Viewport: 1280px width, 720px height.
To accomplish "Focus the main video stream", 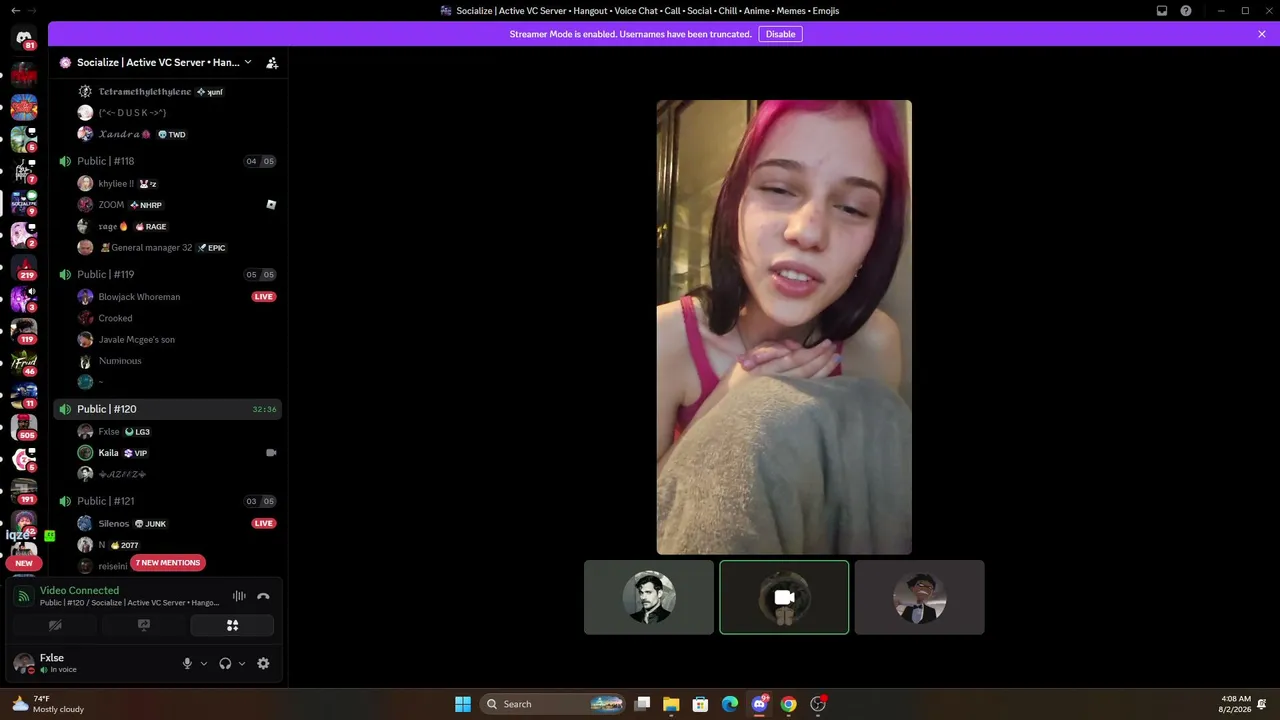I will coord(784,327).
